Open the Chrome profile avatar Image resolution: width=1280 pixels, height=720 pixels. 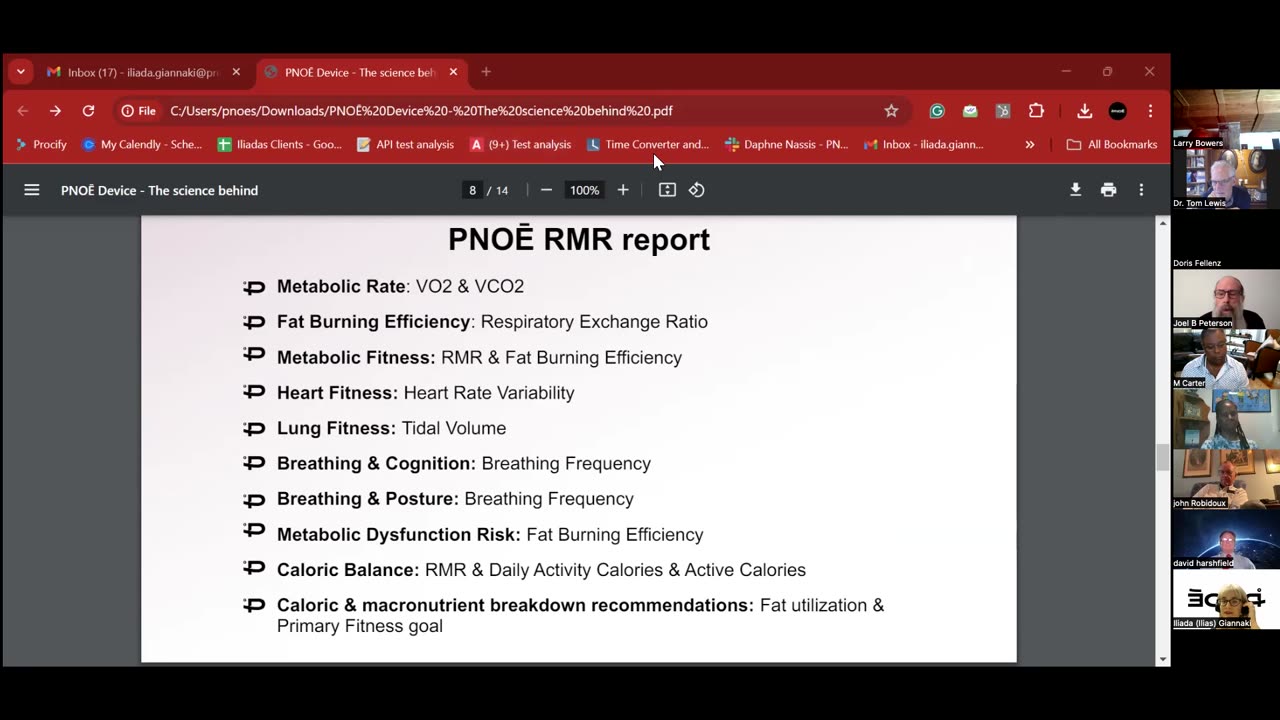[x=1118, y=111]
